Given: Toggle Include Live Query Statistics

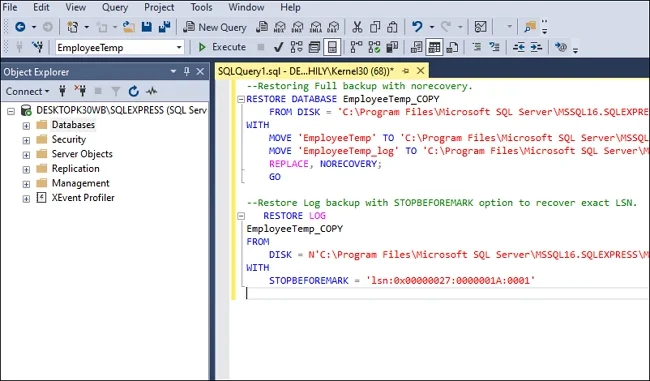Looking at the screenshot, I should [x=374, y=47].
